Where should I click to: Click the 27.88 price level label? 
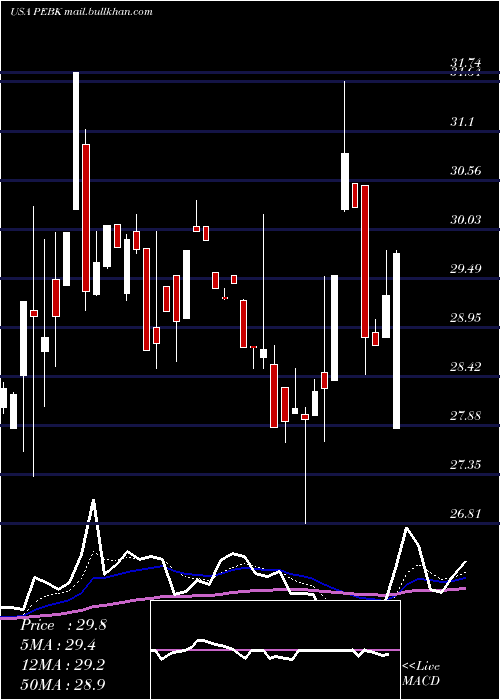[x=466, y=416]
